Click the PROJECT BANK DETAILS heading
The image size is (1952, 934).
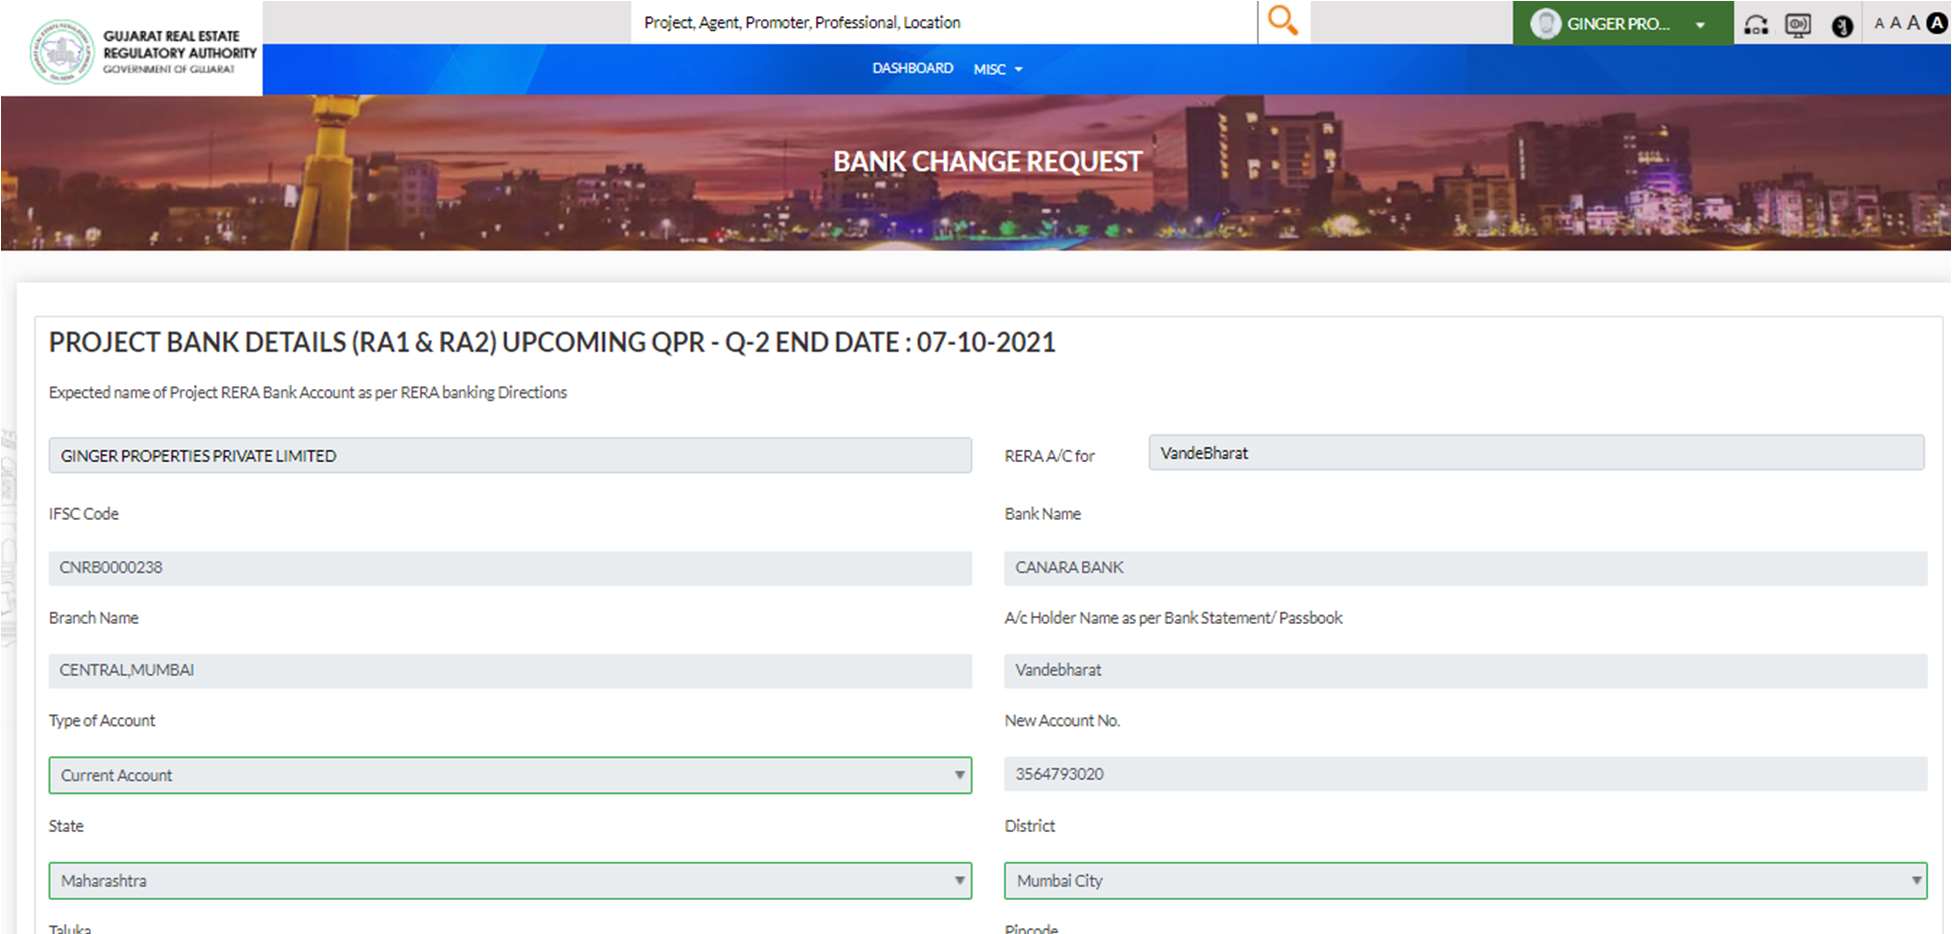click(552, 343)
